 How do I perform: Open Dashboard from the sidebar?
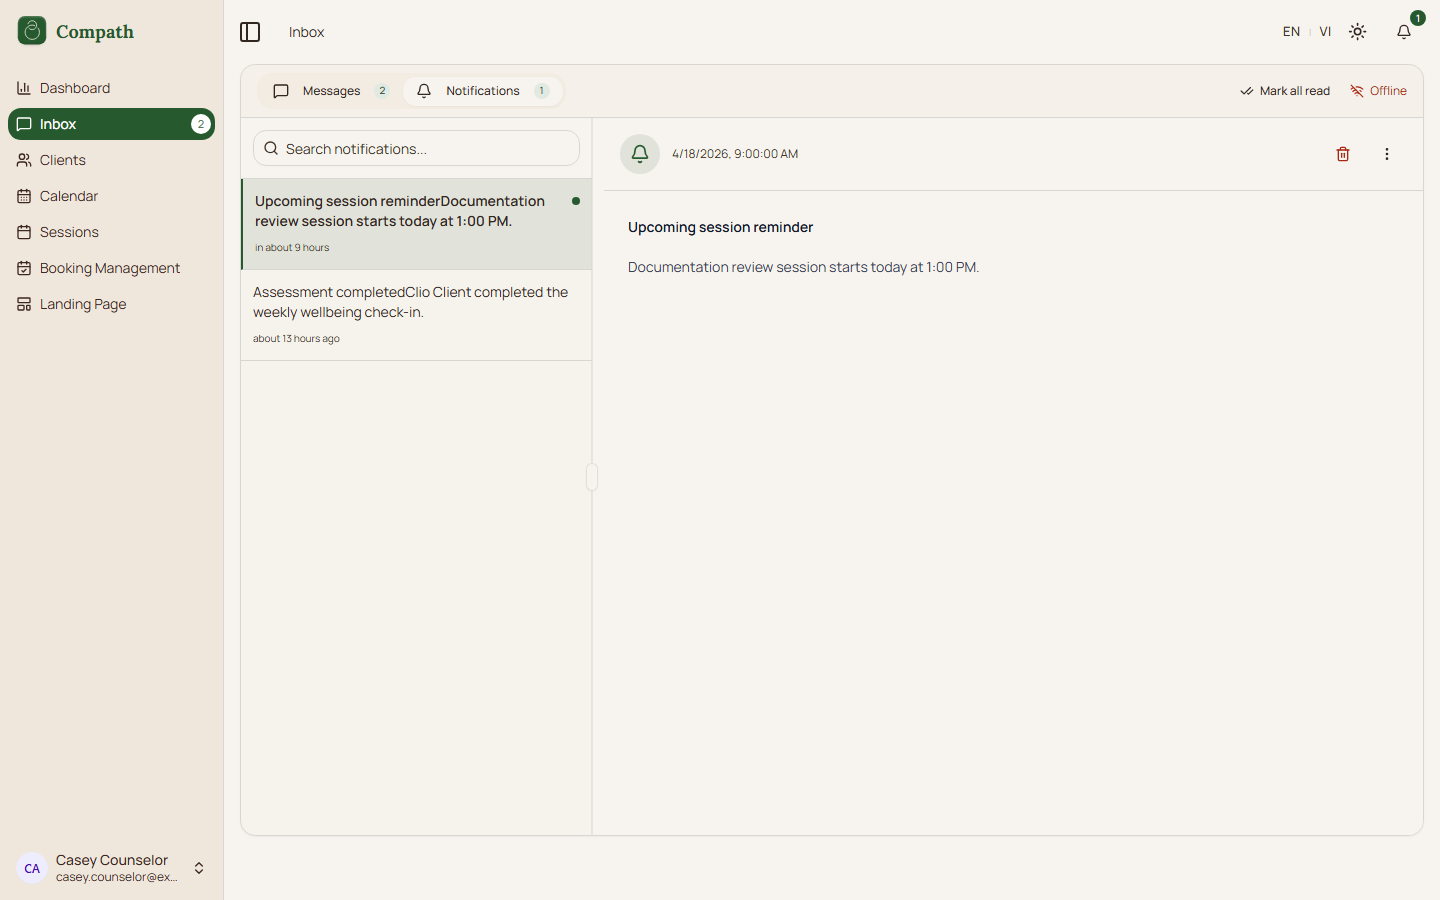(x=75, y=88)
